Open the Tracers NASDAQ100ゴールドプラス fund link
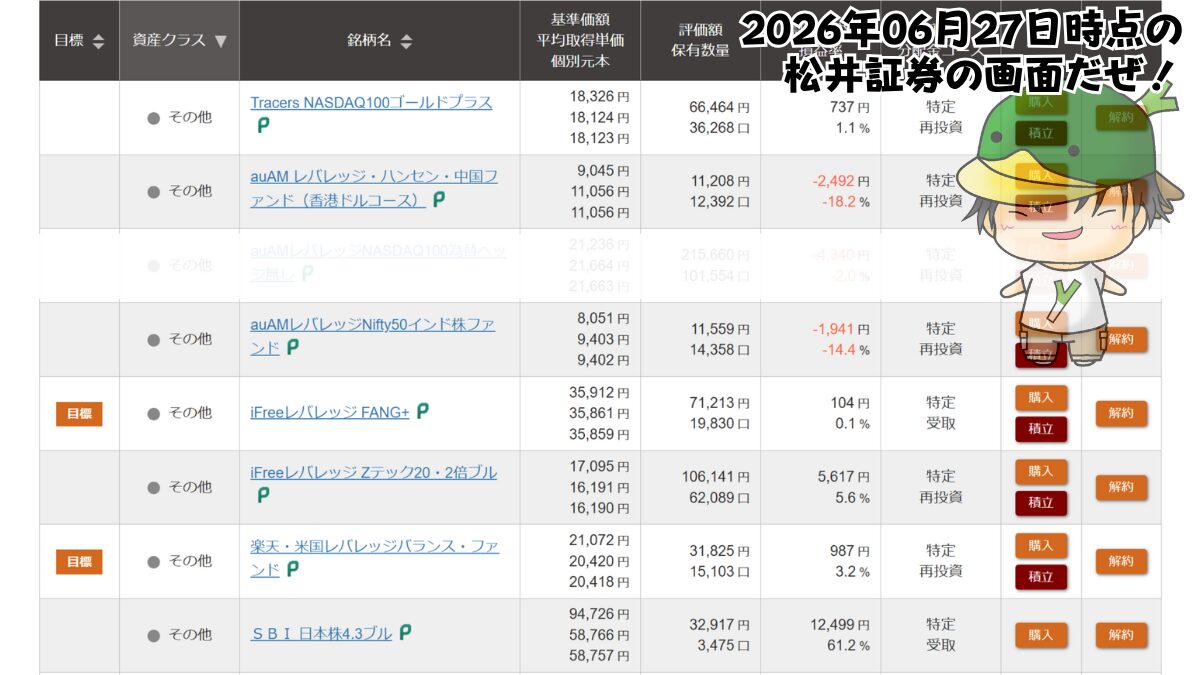The height and width of the screenshot is (675, 1200). (371, 102)
